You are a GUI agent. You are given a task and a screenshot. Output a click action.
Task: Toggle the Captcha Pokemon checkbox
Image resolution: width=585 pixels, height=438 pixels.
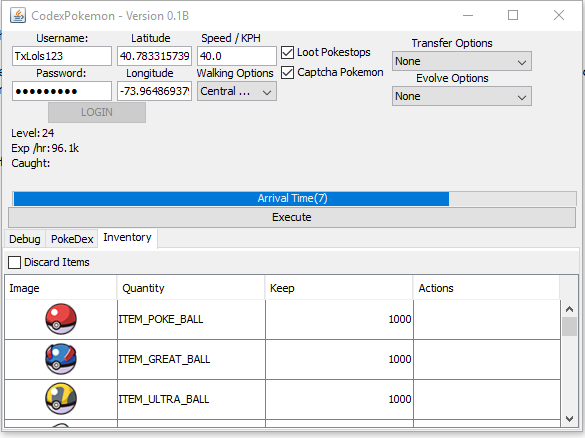(287, 72)
